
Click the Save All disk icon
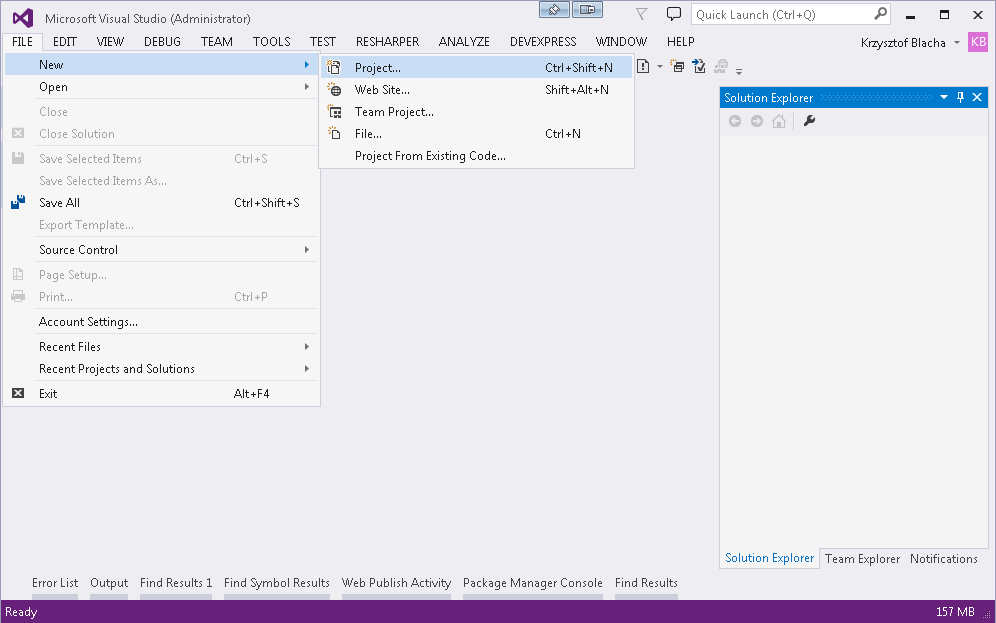[x=18, y=203]
